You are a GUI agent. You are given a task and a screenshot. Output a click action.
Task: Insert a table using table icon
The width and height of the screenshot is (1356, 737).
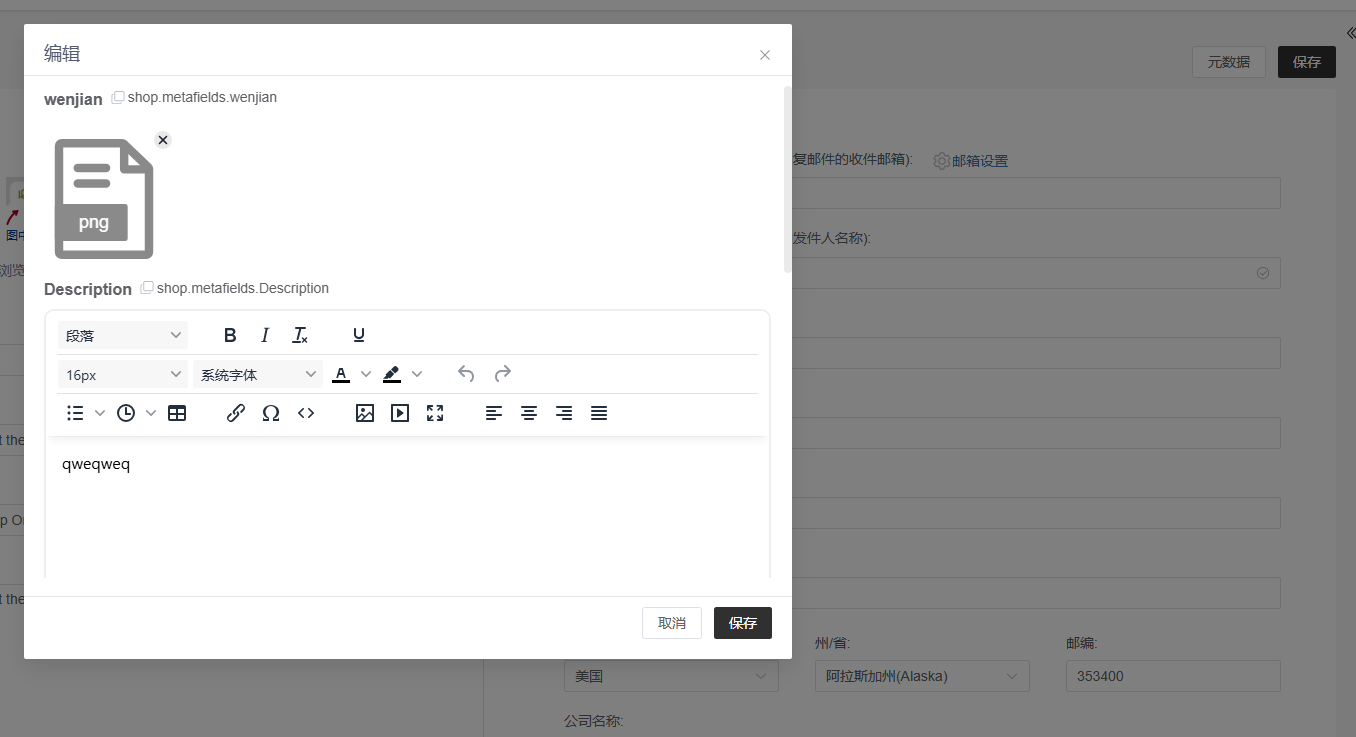(177, 413)
